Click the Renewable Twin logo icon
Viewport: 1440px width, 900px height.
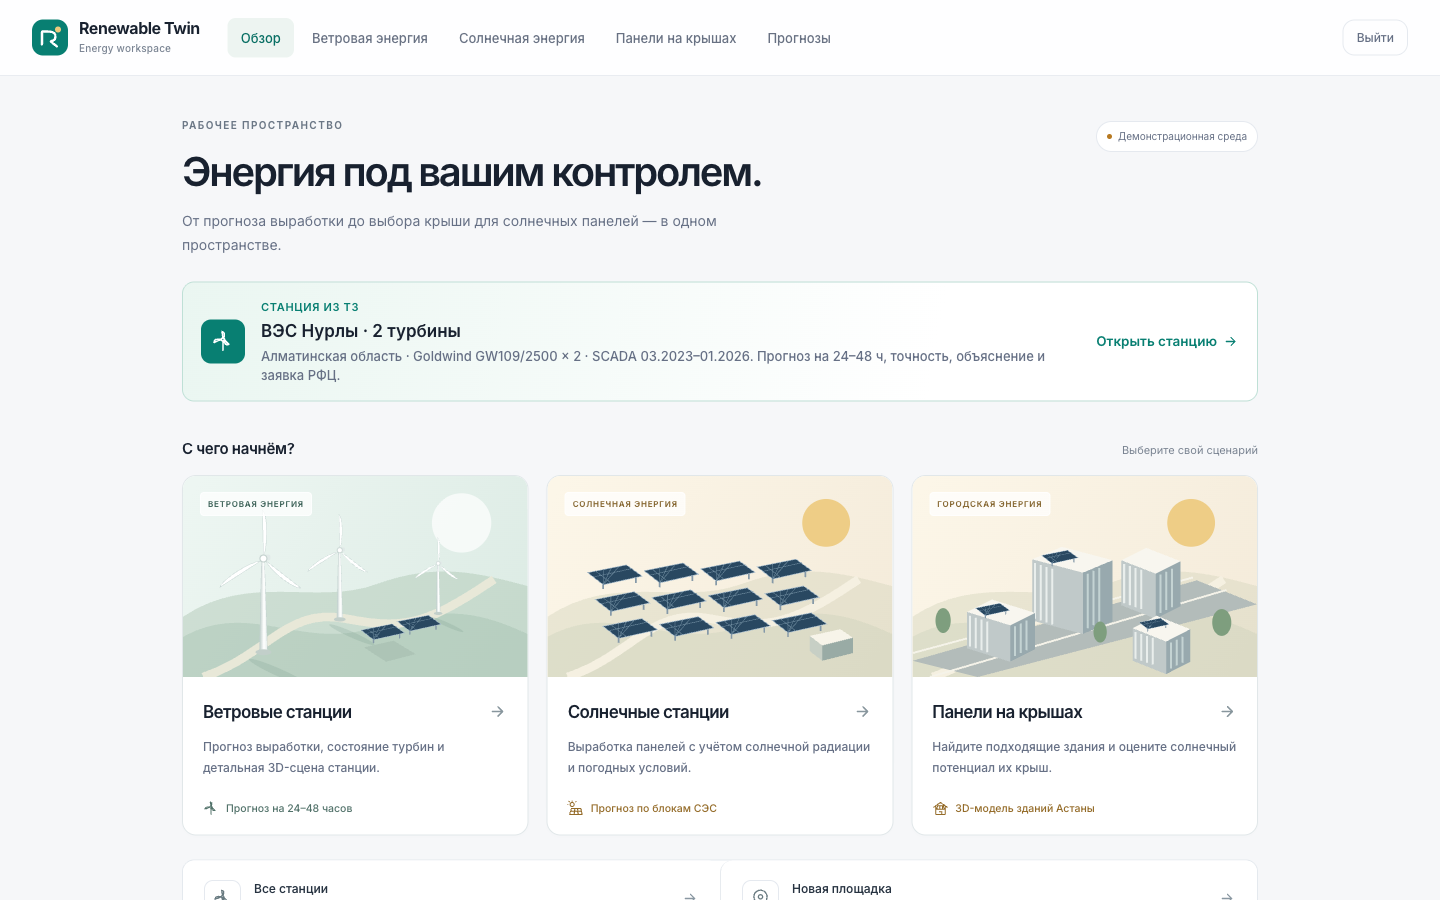pos(50,37)
